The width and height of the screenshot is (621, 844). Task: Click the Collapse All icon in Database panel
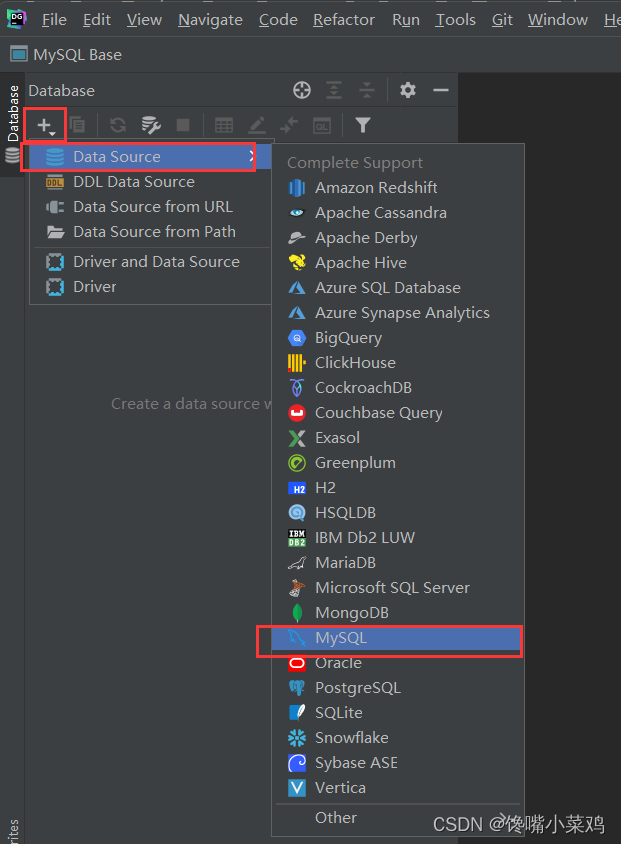(367, 90)
